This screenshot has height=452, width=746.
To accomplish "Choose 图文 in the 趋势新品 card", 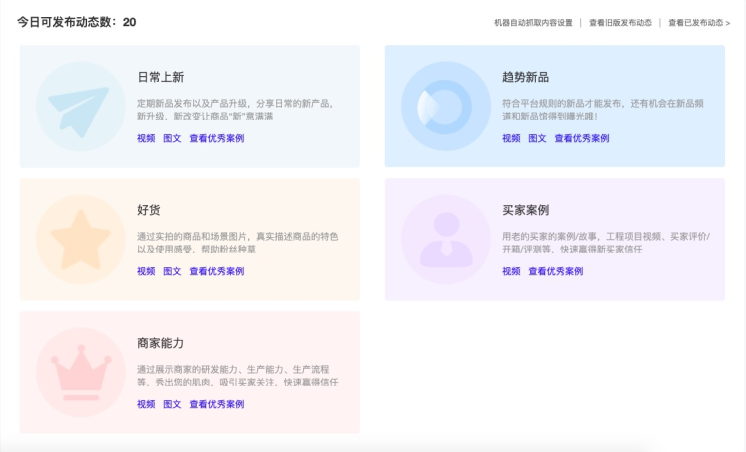I will (x=537, y=139).
